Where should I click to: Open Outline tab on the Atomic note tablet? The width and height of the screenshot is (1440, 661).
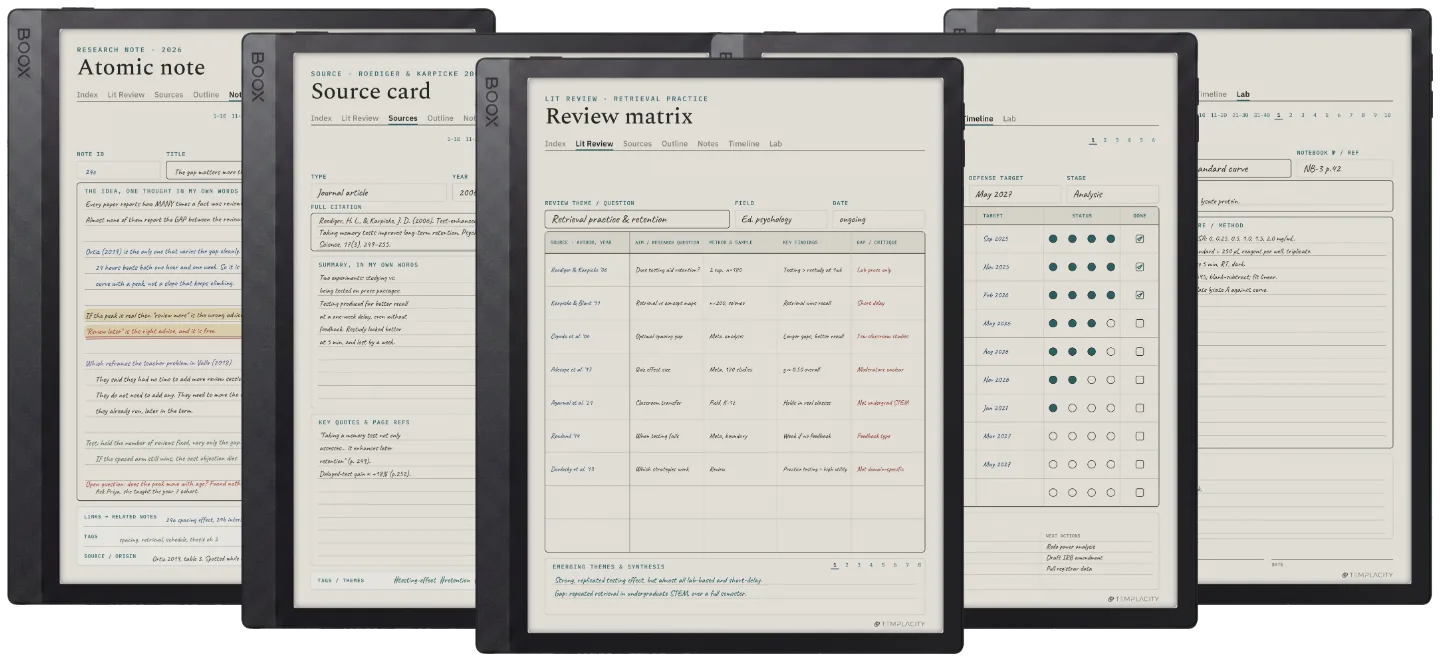pyautogui.click(x=206, y=95)
